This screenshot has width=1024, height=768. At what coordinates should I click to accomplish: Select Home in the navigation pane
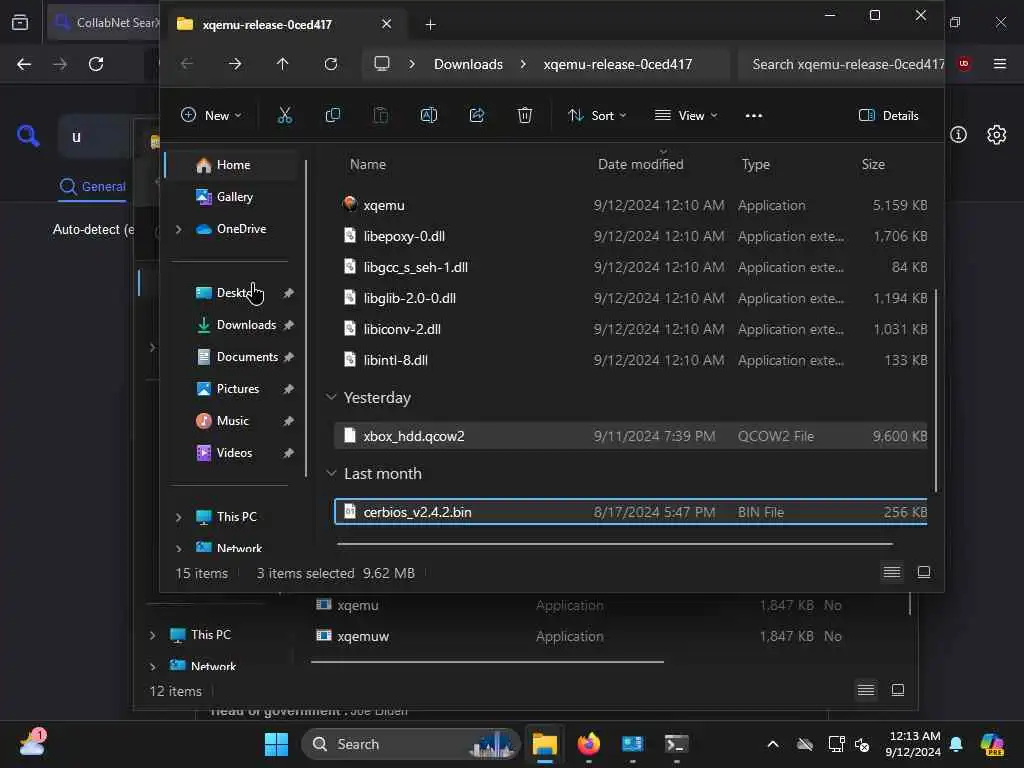233,165
